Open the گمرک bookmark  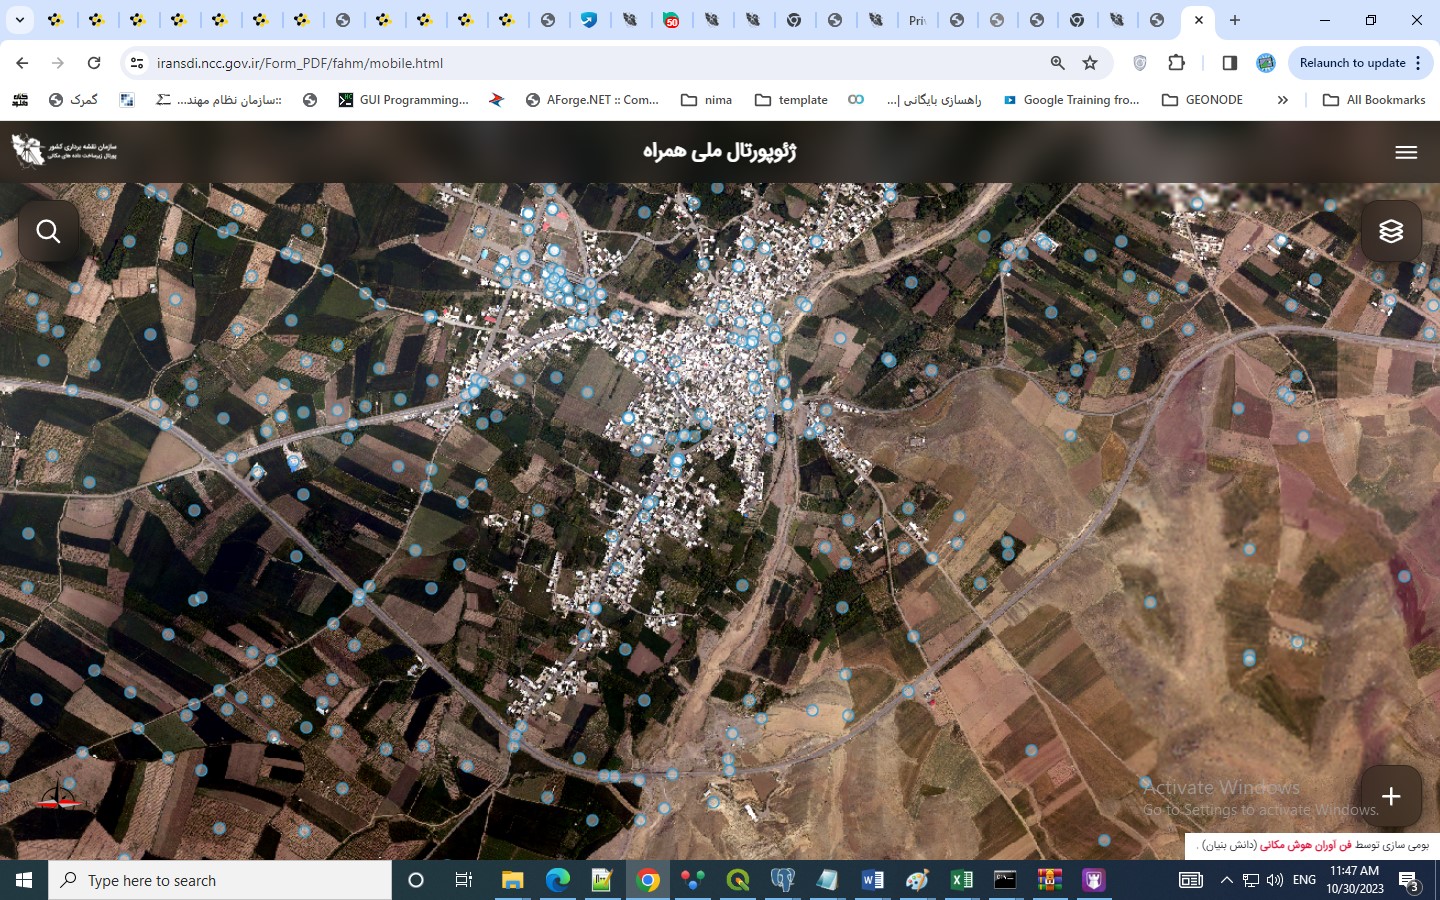pyautogui.click(x=74, y=100)
